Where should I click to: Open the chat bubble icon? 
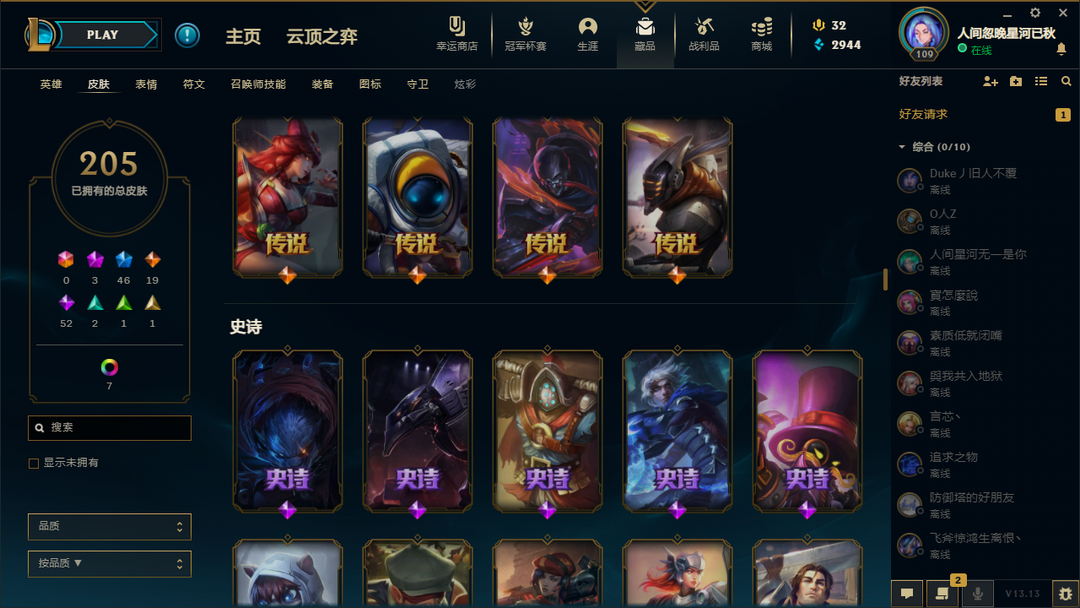[907, 593]
